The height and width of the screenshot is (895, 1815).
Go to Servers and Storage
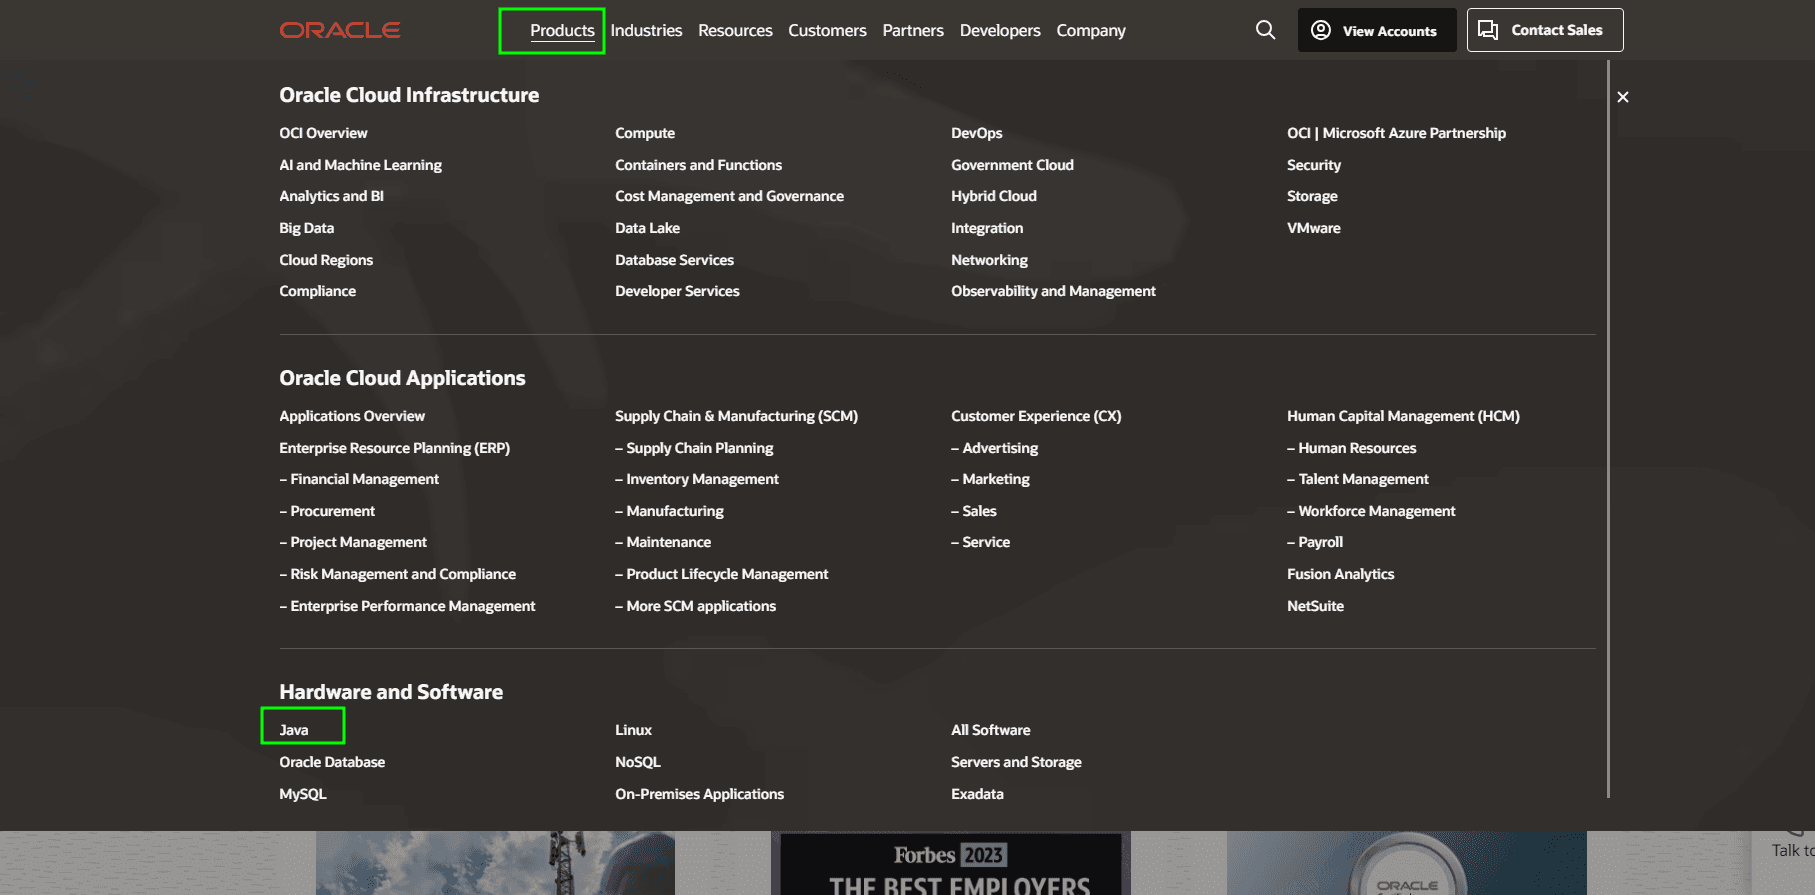pos(1016,762)
